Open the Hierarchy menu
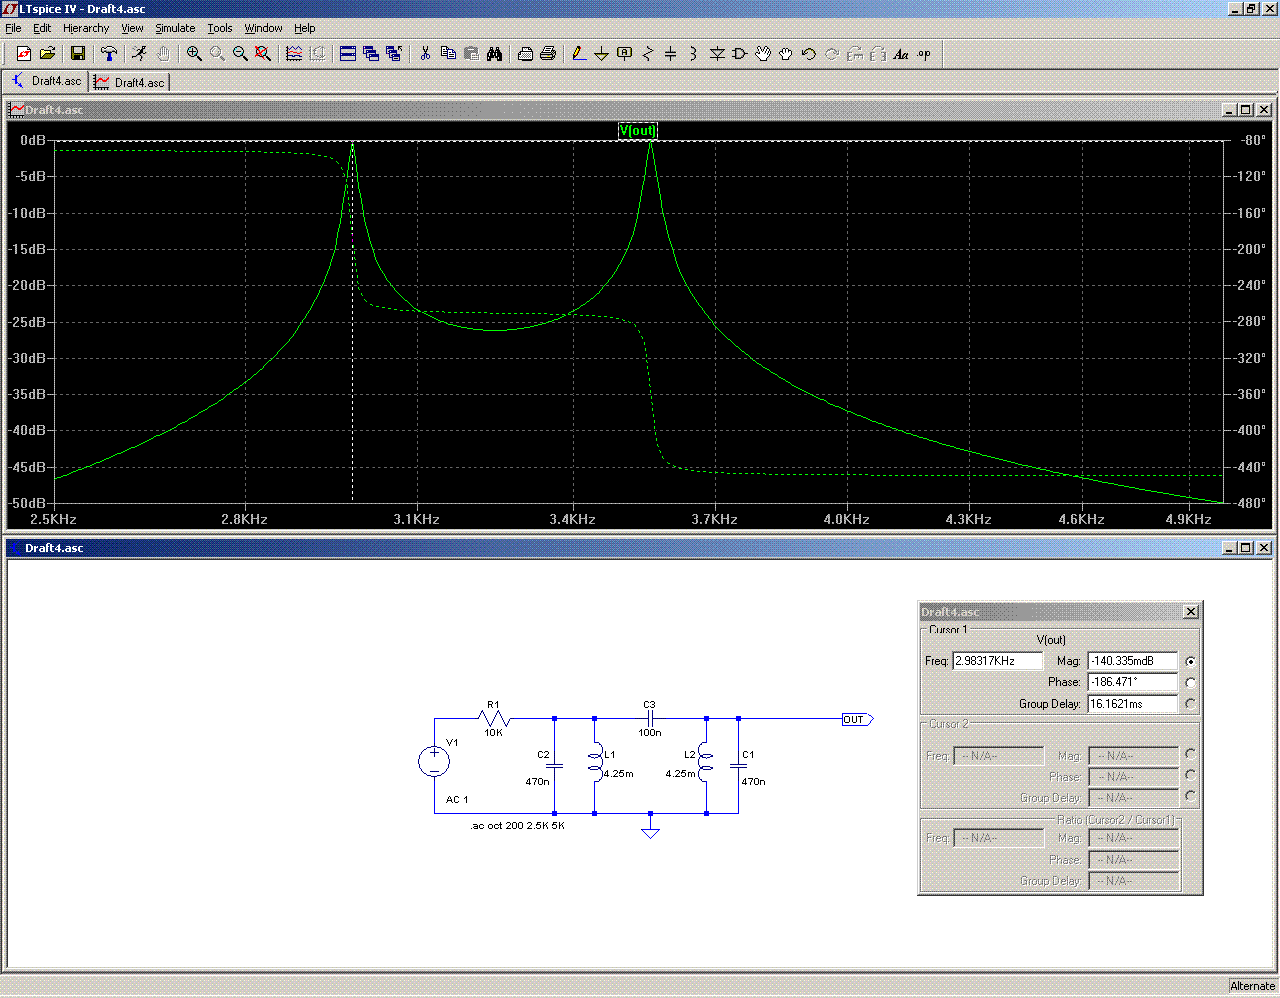This screenshot has height=998, width=1280. (x=86, y=28)
